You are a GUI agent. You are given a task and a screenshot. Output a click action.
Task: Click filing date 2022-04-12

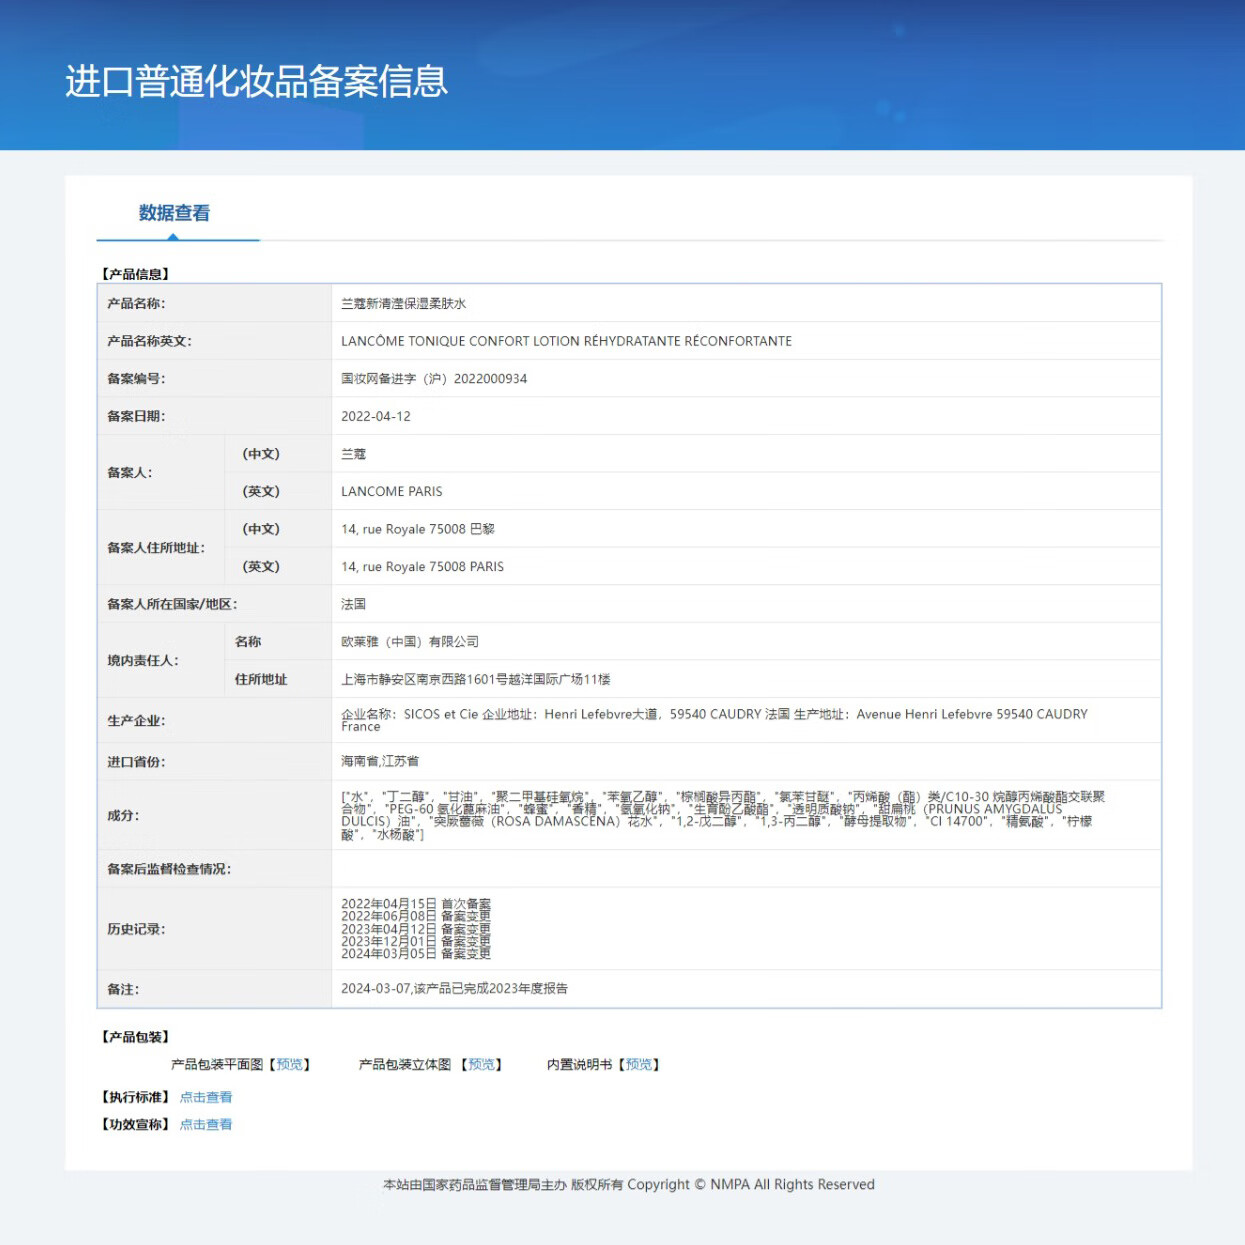point(376,417)
